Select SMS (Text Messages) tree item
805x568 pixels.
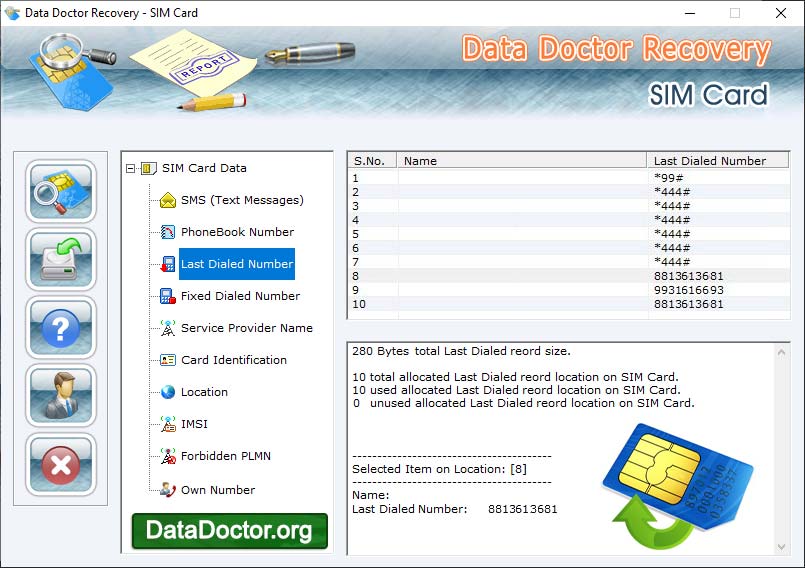(242, 200)
